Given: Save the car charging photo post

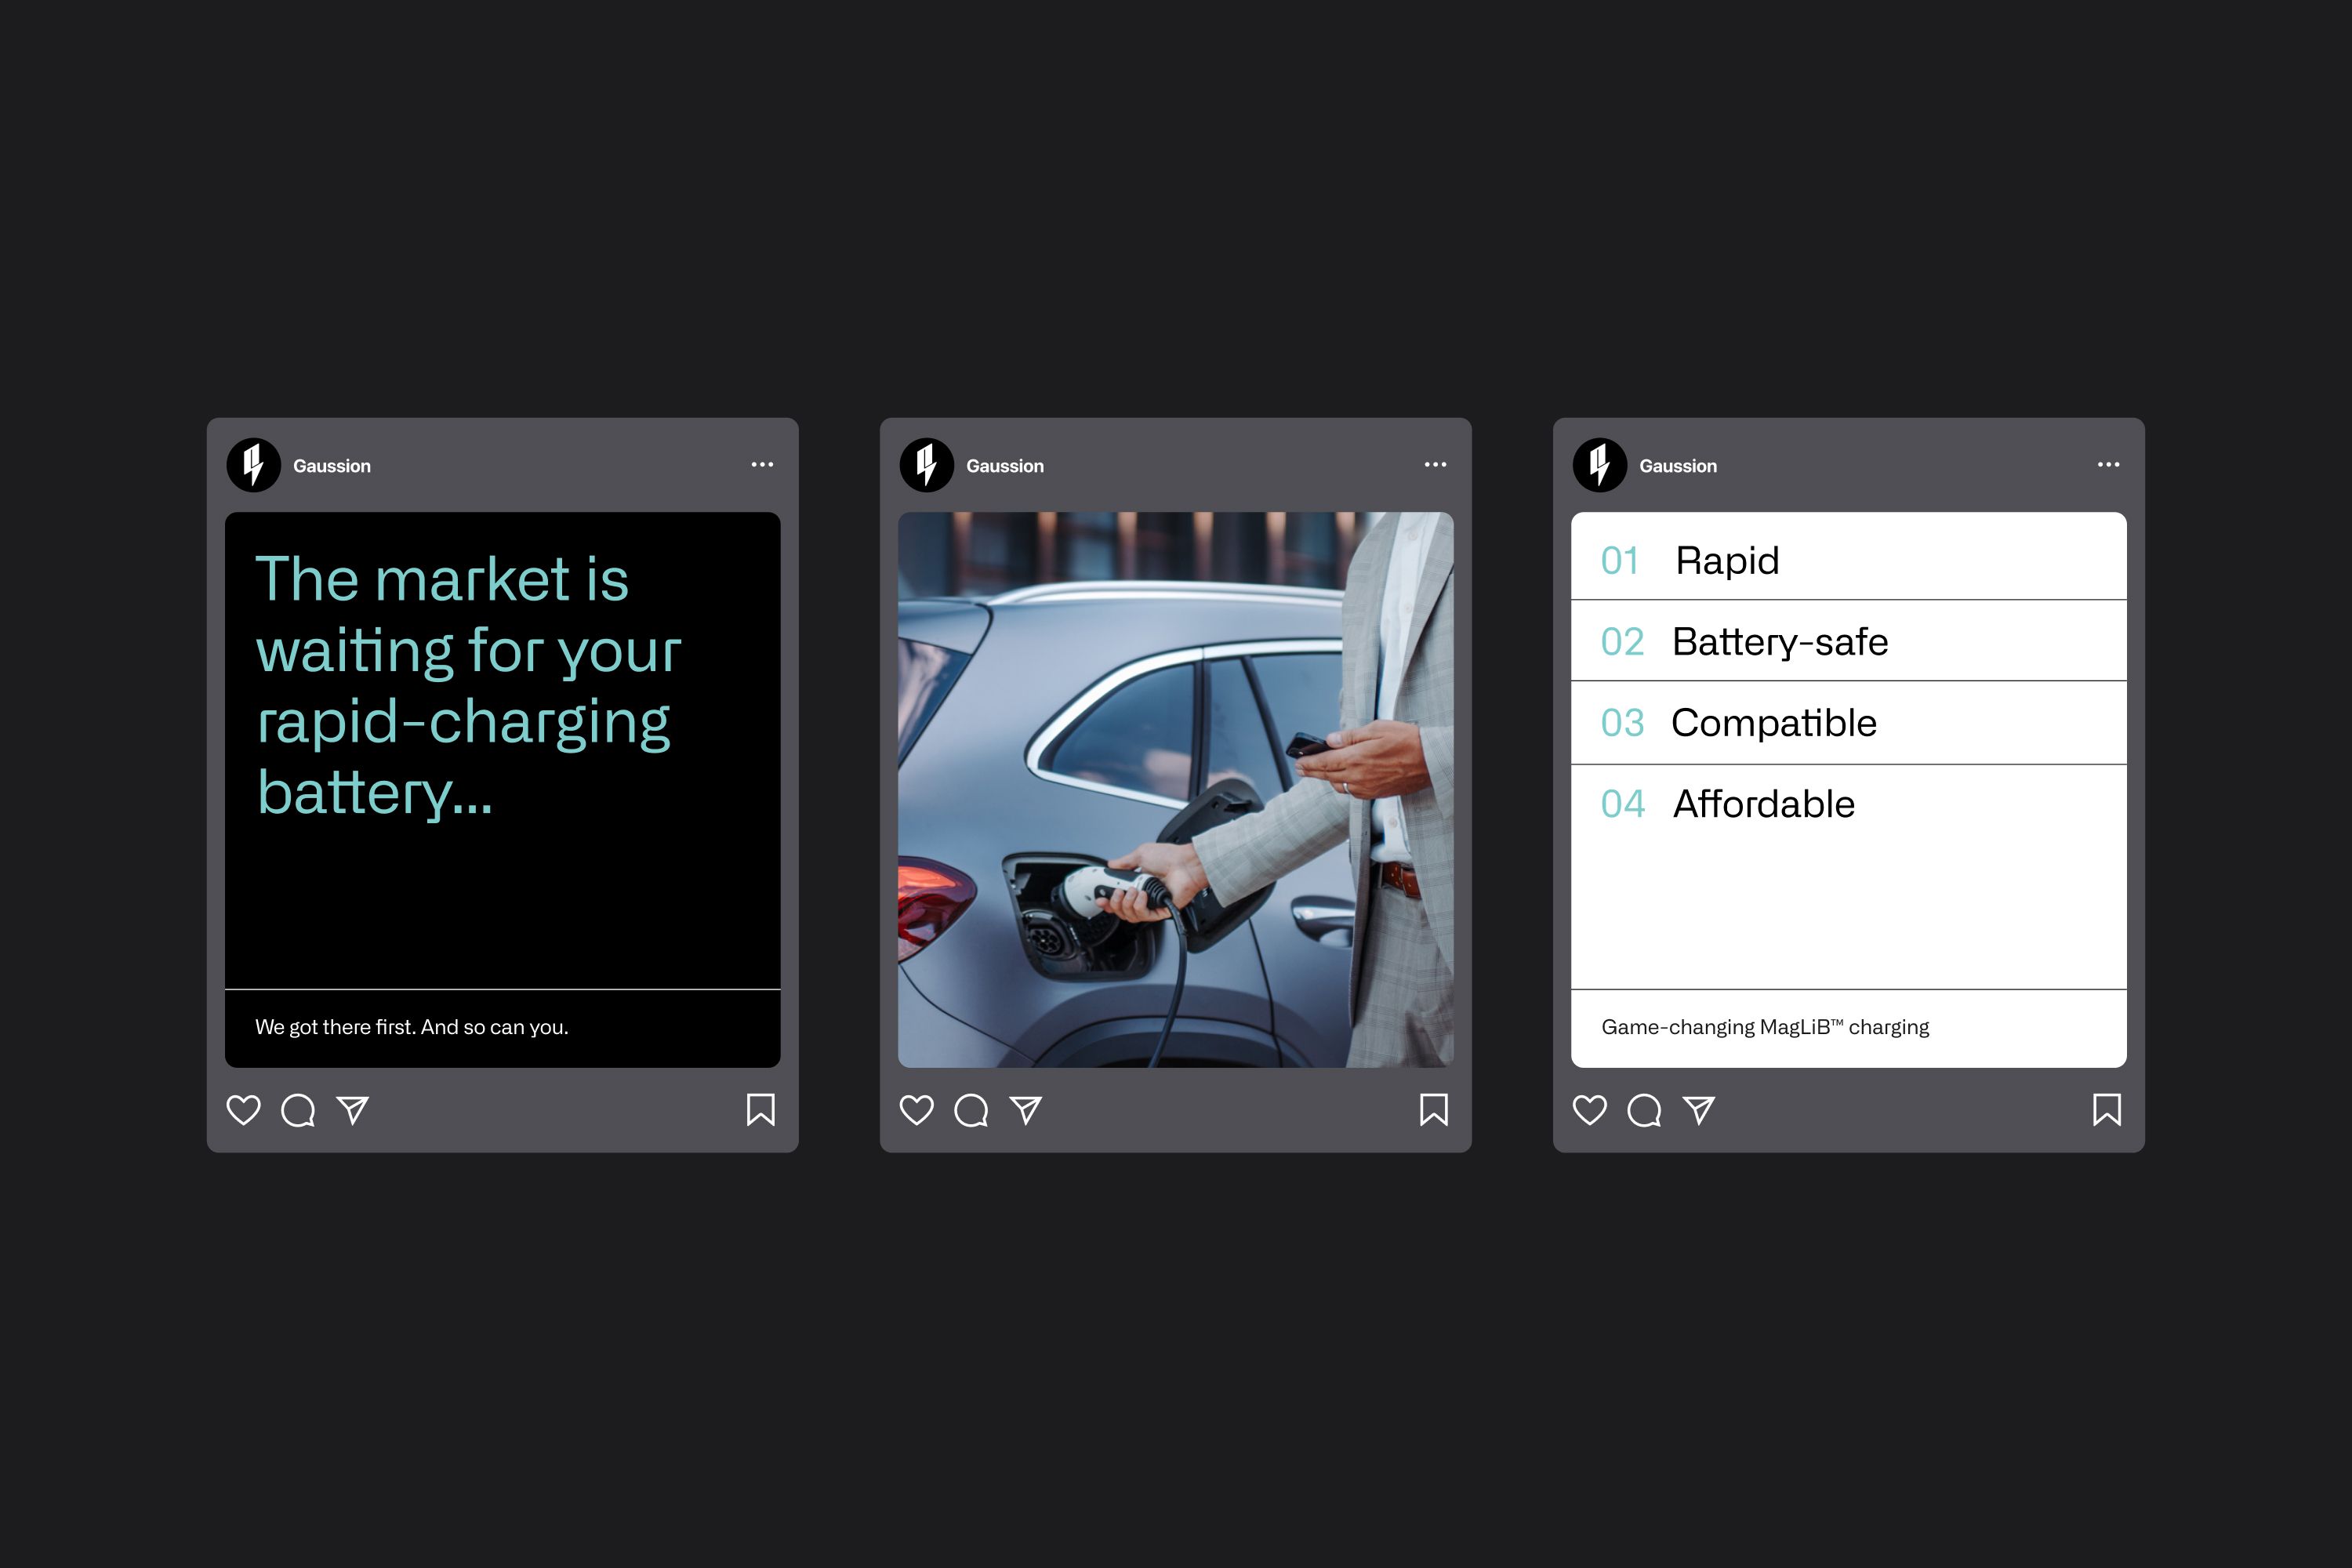Looking at the screenshot, I should click(x=1434, y=1110).
